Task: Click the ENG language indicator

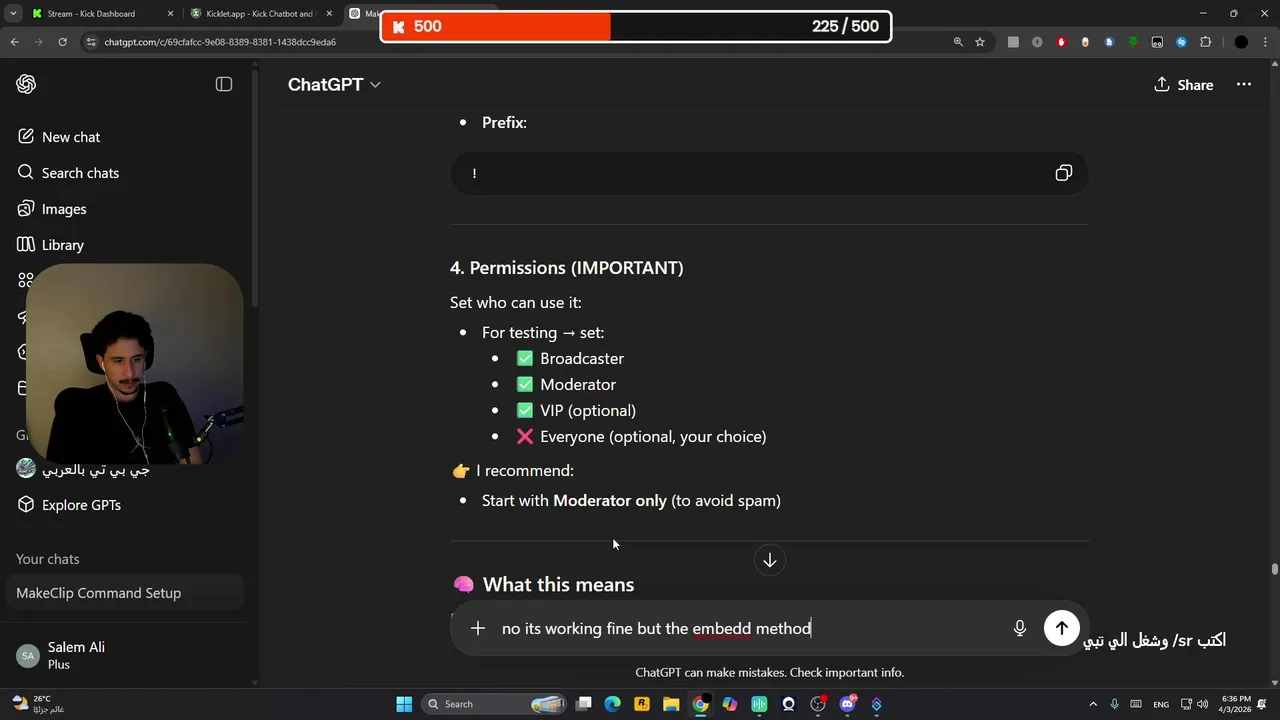Action: 1161,704
